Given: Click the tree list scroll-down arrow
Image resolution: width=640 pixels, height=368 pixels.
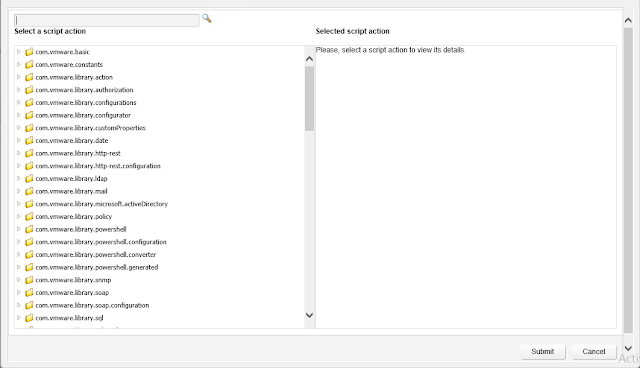Looking at the screenshot, I should (x=309, y=315).
